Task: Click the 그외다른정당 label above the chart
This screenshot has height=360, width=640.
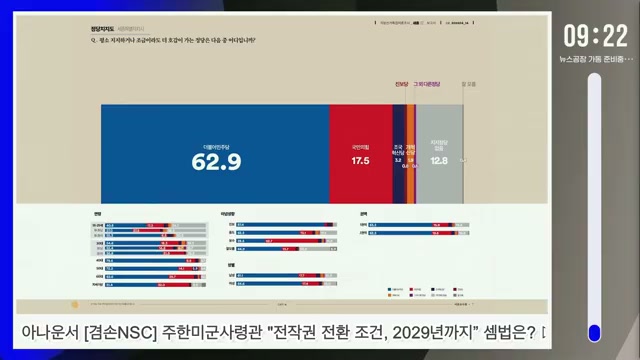Action: click(x=427, y=84)
